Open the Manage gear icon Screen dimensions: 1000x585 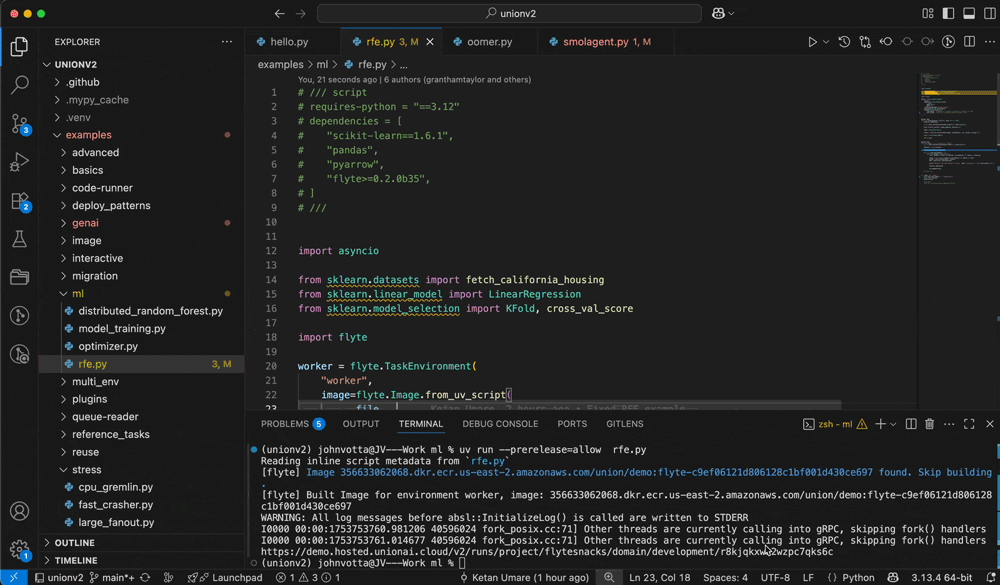click(x=19, y=549)
